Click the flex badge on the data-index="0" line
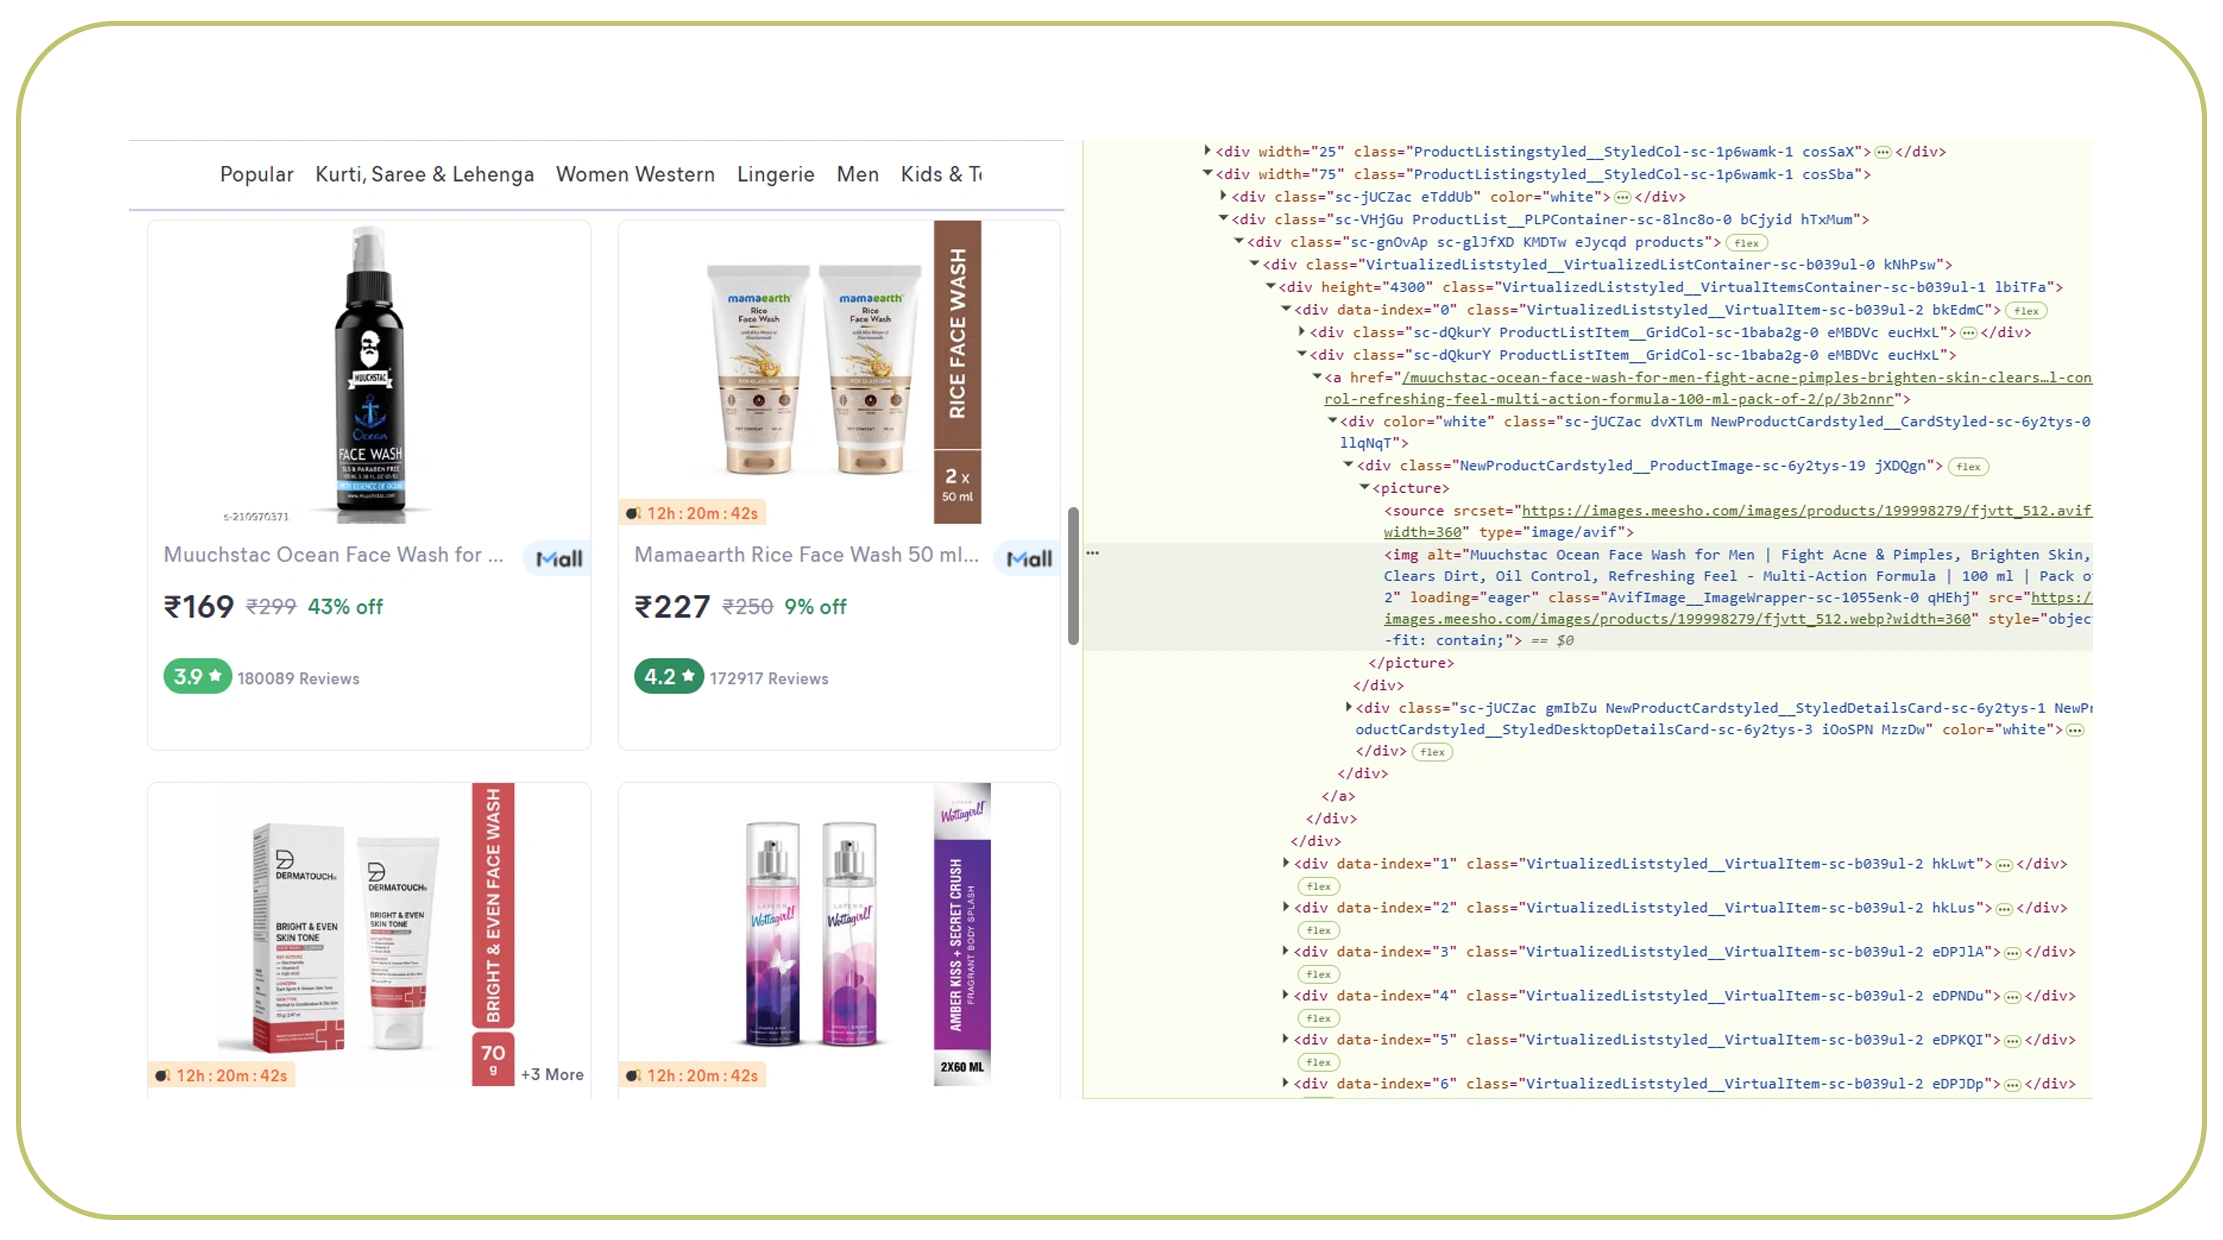This screenshot has height=1240, width=2223. [2027, 311]
